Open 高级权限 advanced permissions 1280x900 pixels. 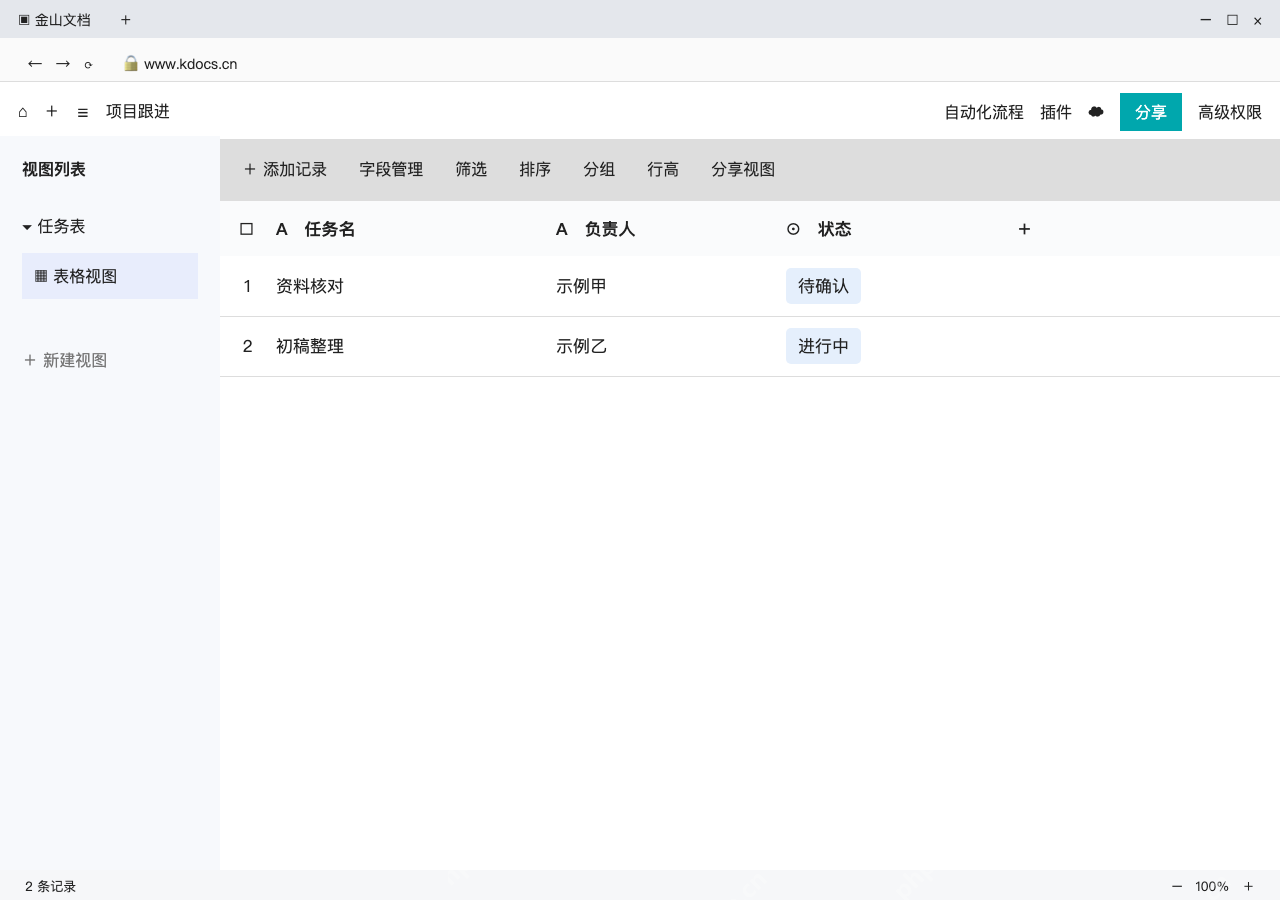1230,112
